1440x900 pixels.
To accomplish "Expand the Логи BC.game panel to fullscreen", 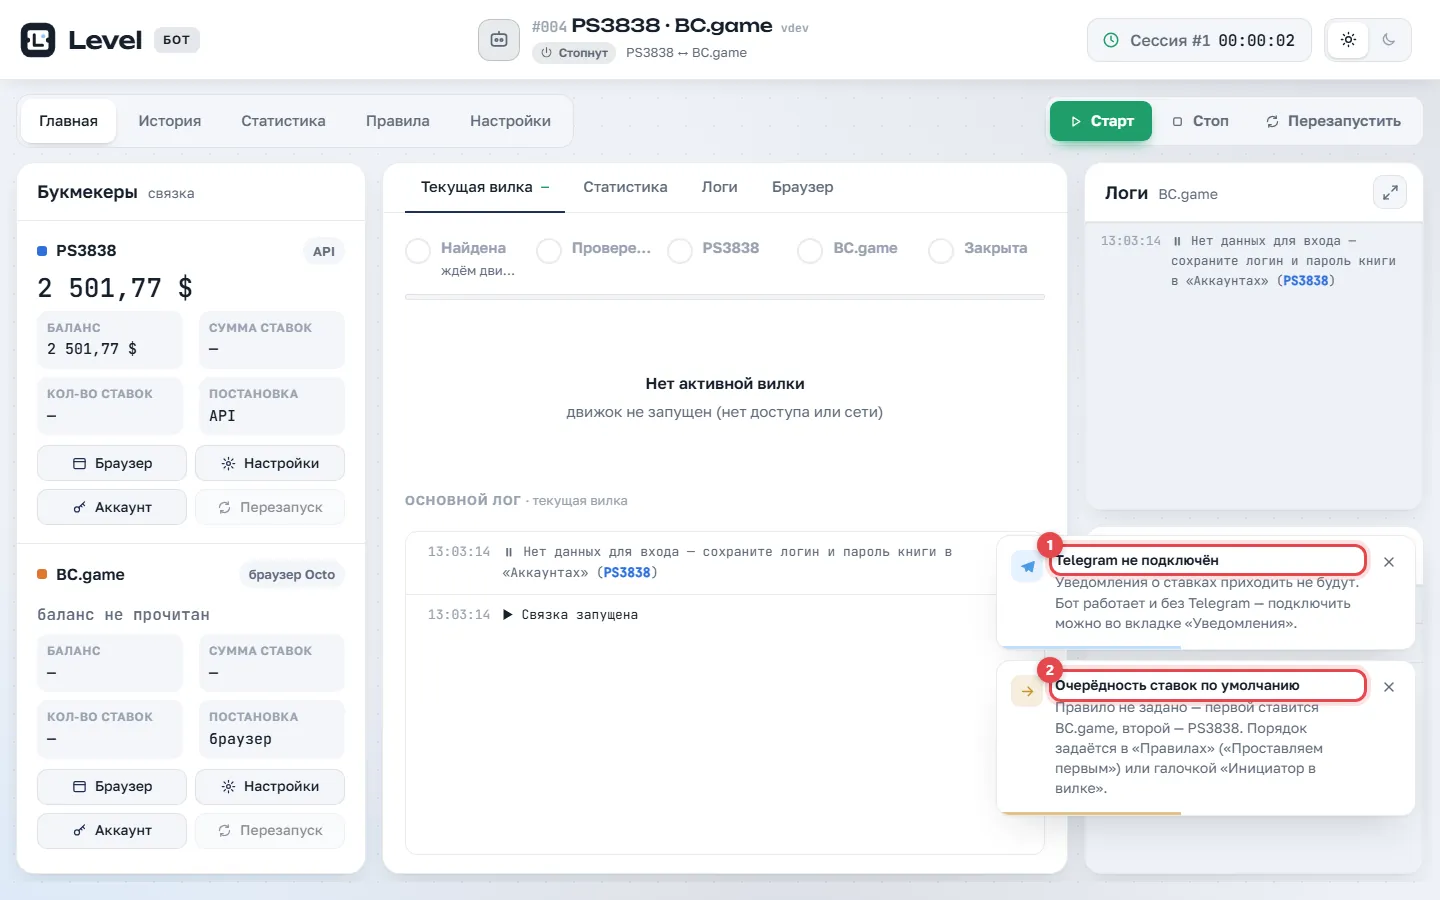I will [1390, 193].
